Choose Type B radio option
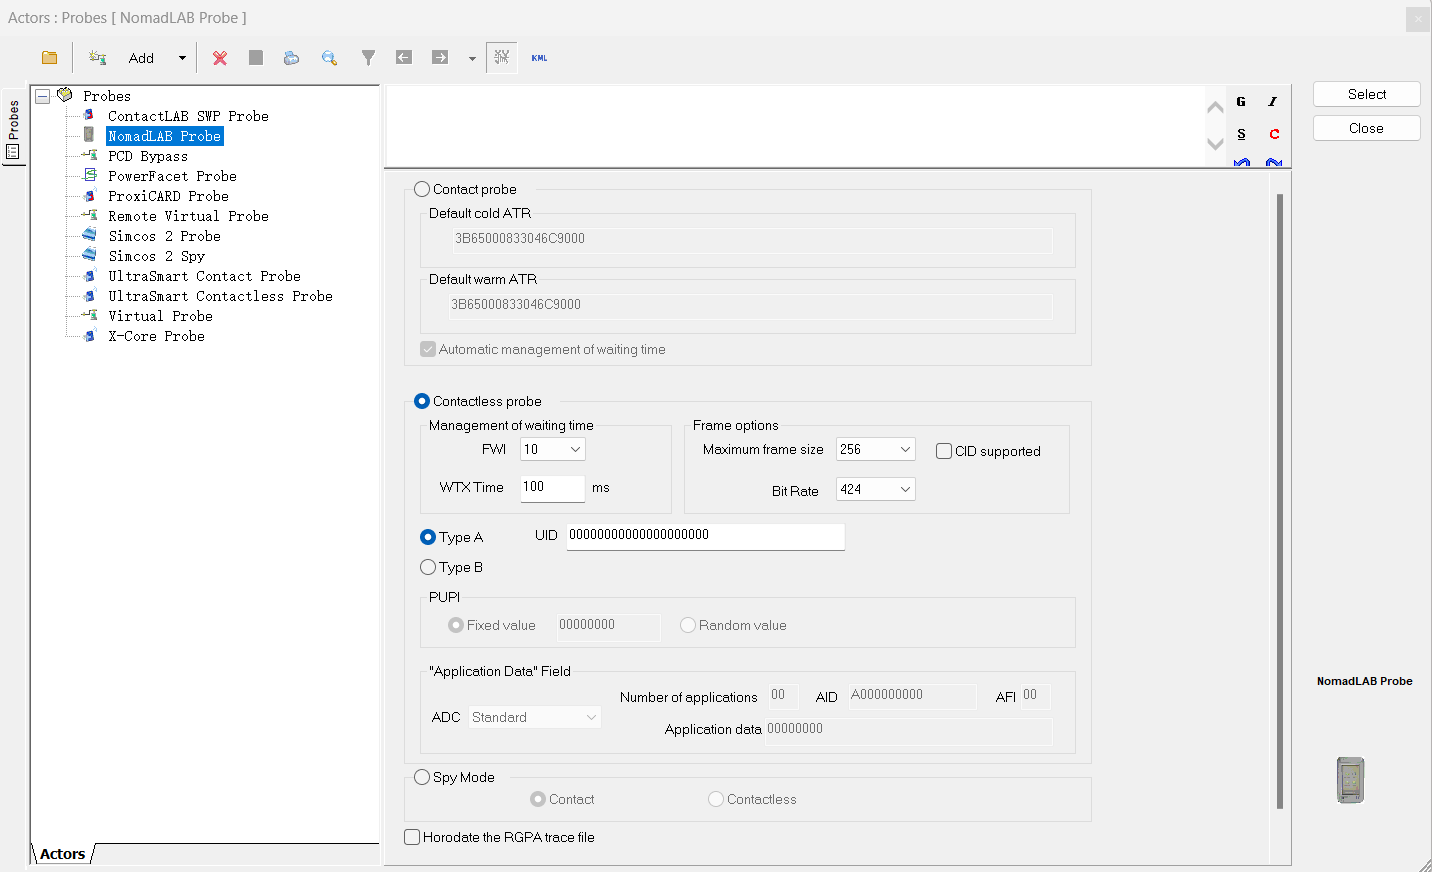This screenshot has height=872, width=1432. pos(428,567)
